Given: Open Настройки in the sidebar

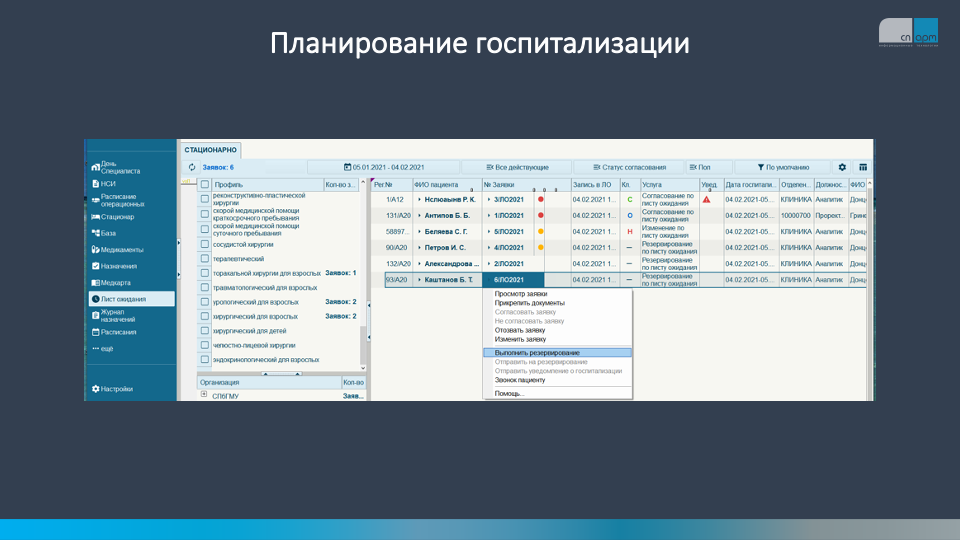Looking at the screenshot, I should click(112, 389).
